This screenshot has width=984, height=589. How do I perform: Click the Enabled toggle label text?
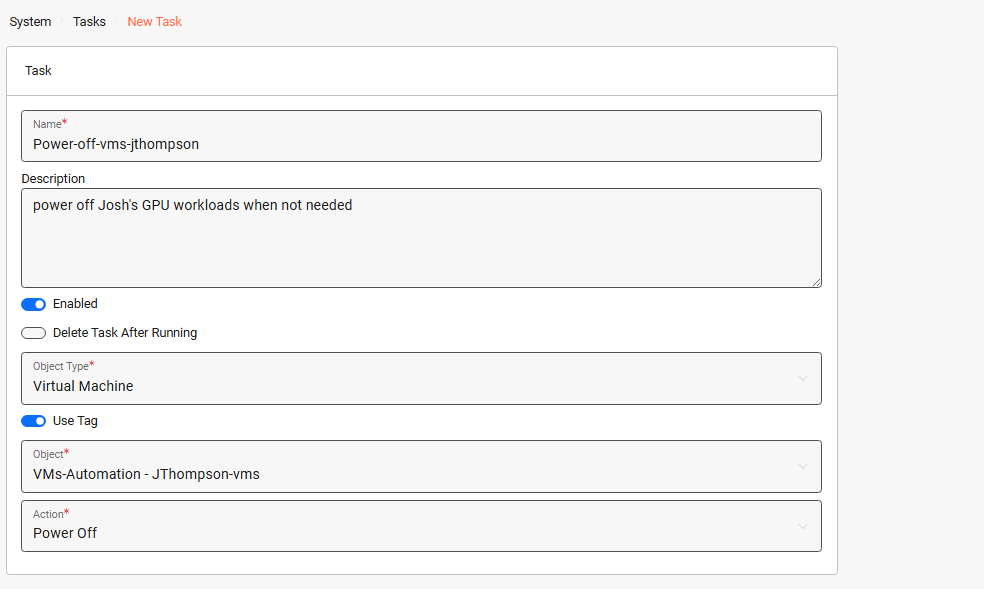74,304
